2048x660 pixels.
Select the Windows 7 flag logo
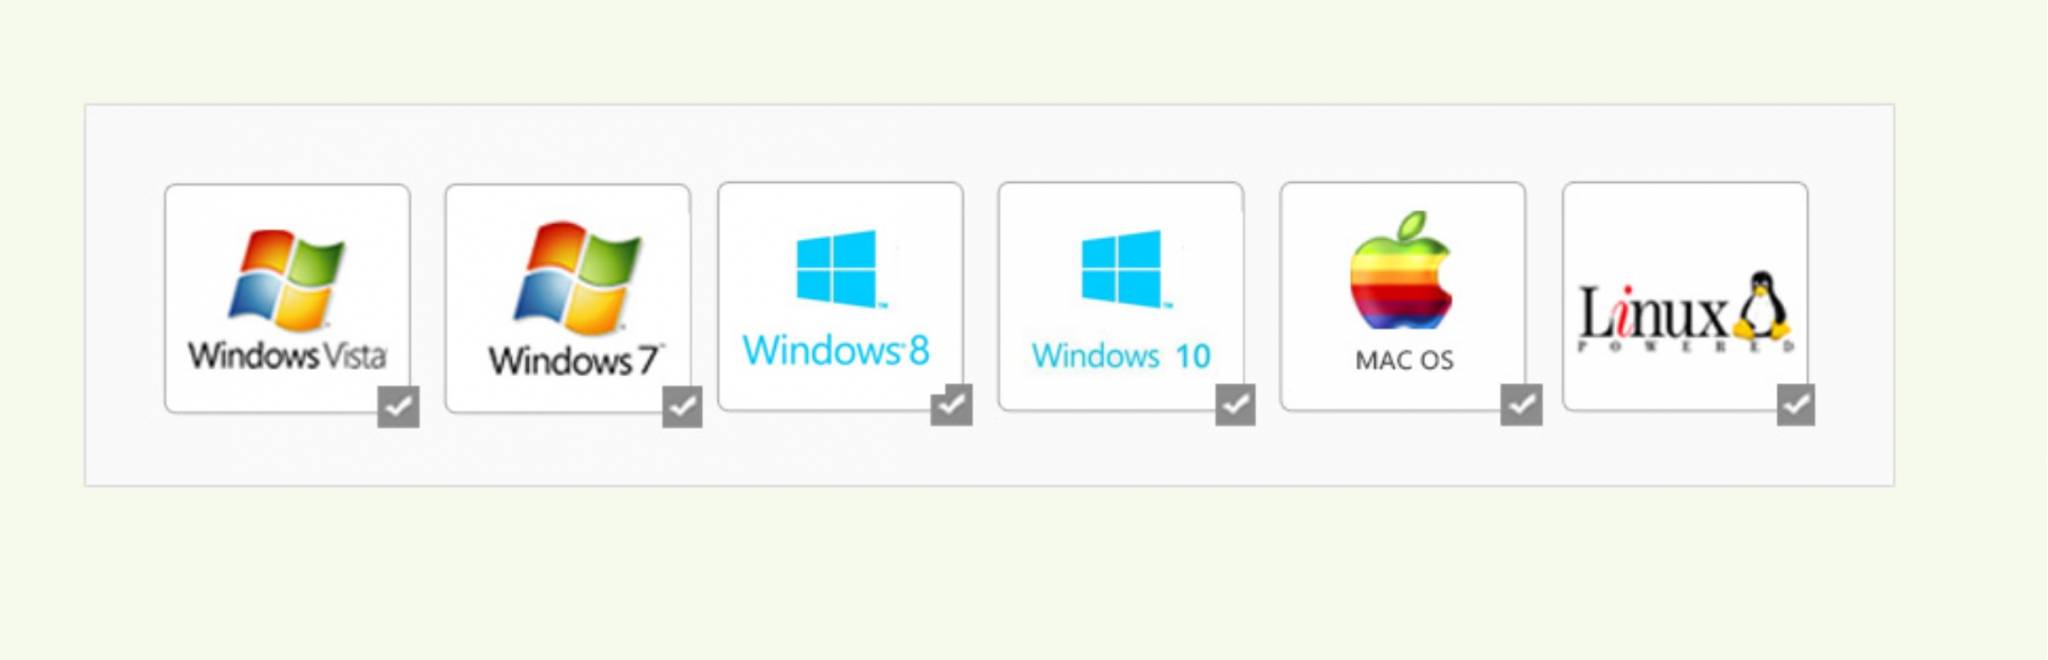point(577,278)
